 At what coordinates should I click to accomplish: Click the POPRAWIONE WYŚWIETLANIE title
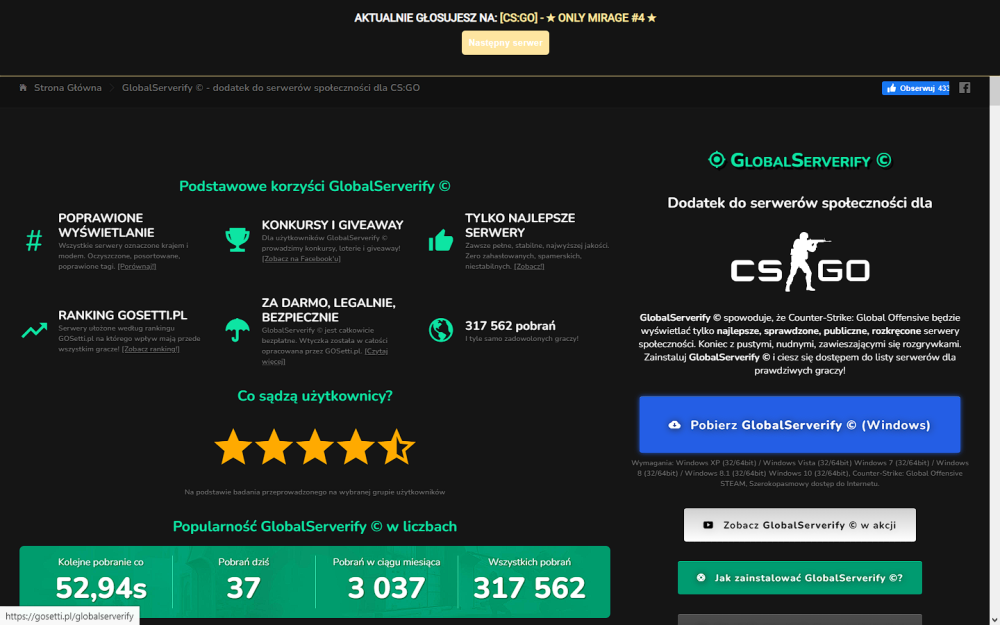[x=106, y=225]
